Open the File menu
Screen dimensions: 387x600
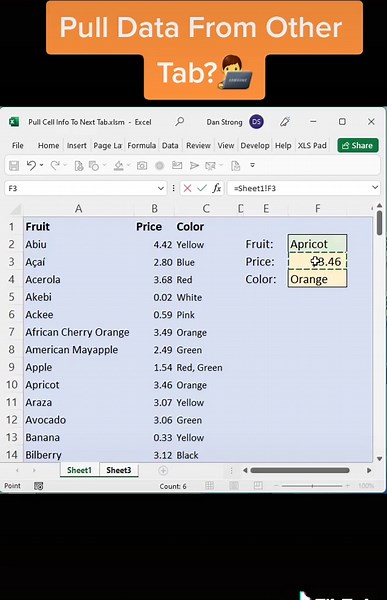18,145
